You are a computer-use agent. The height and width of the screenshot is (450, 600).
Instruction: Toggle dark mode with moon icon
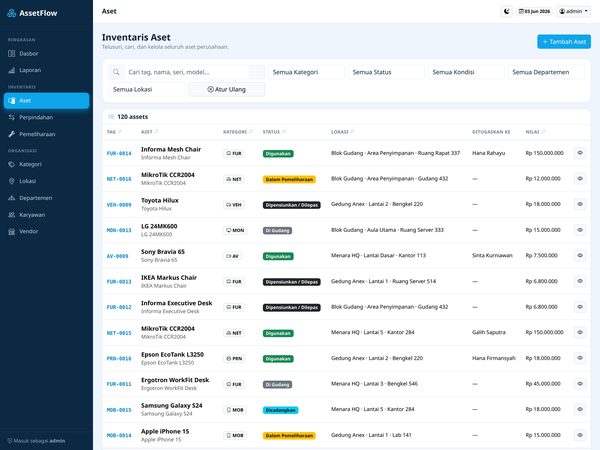(x=507, y=11)
